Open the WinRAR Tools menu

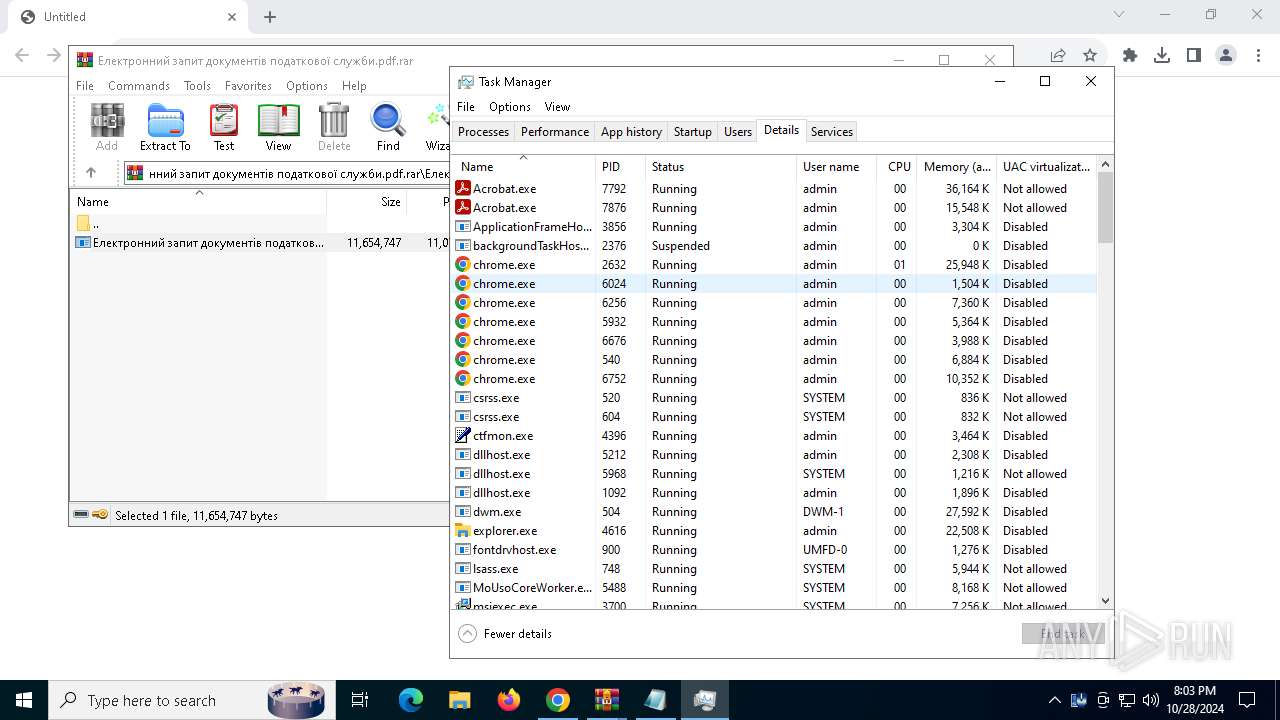tap(197, 86)
